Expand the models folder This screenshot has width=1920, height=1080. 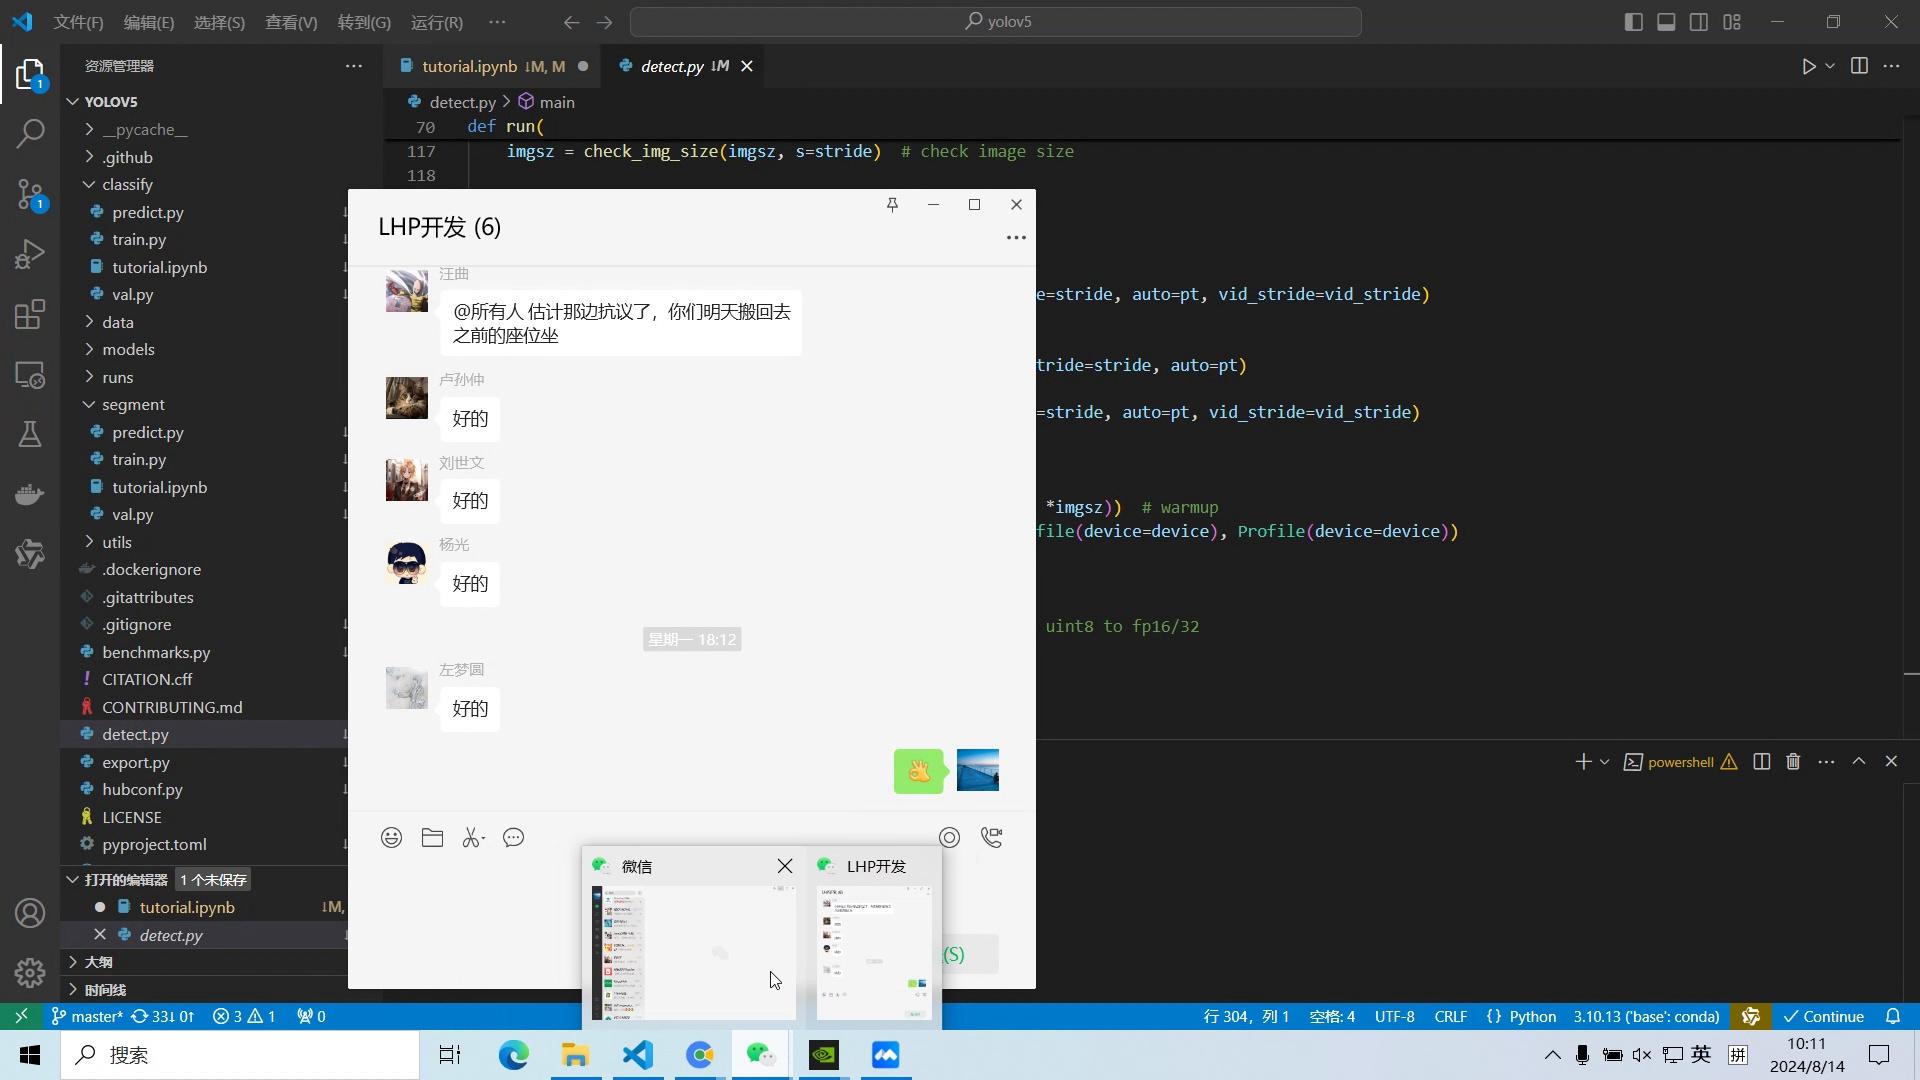(x=89, y=349)
